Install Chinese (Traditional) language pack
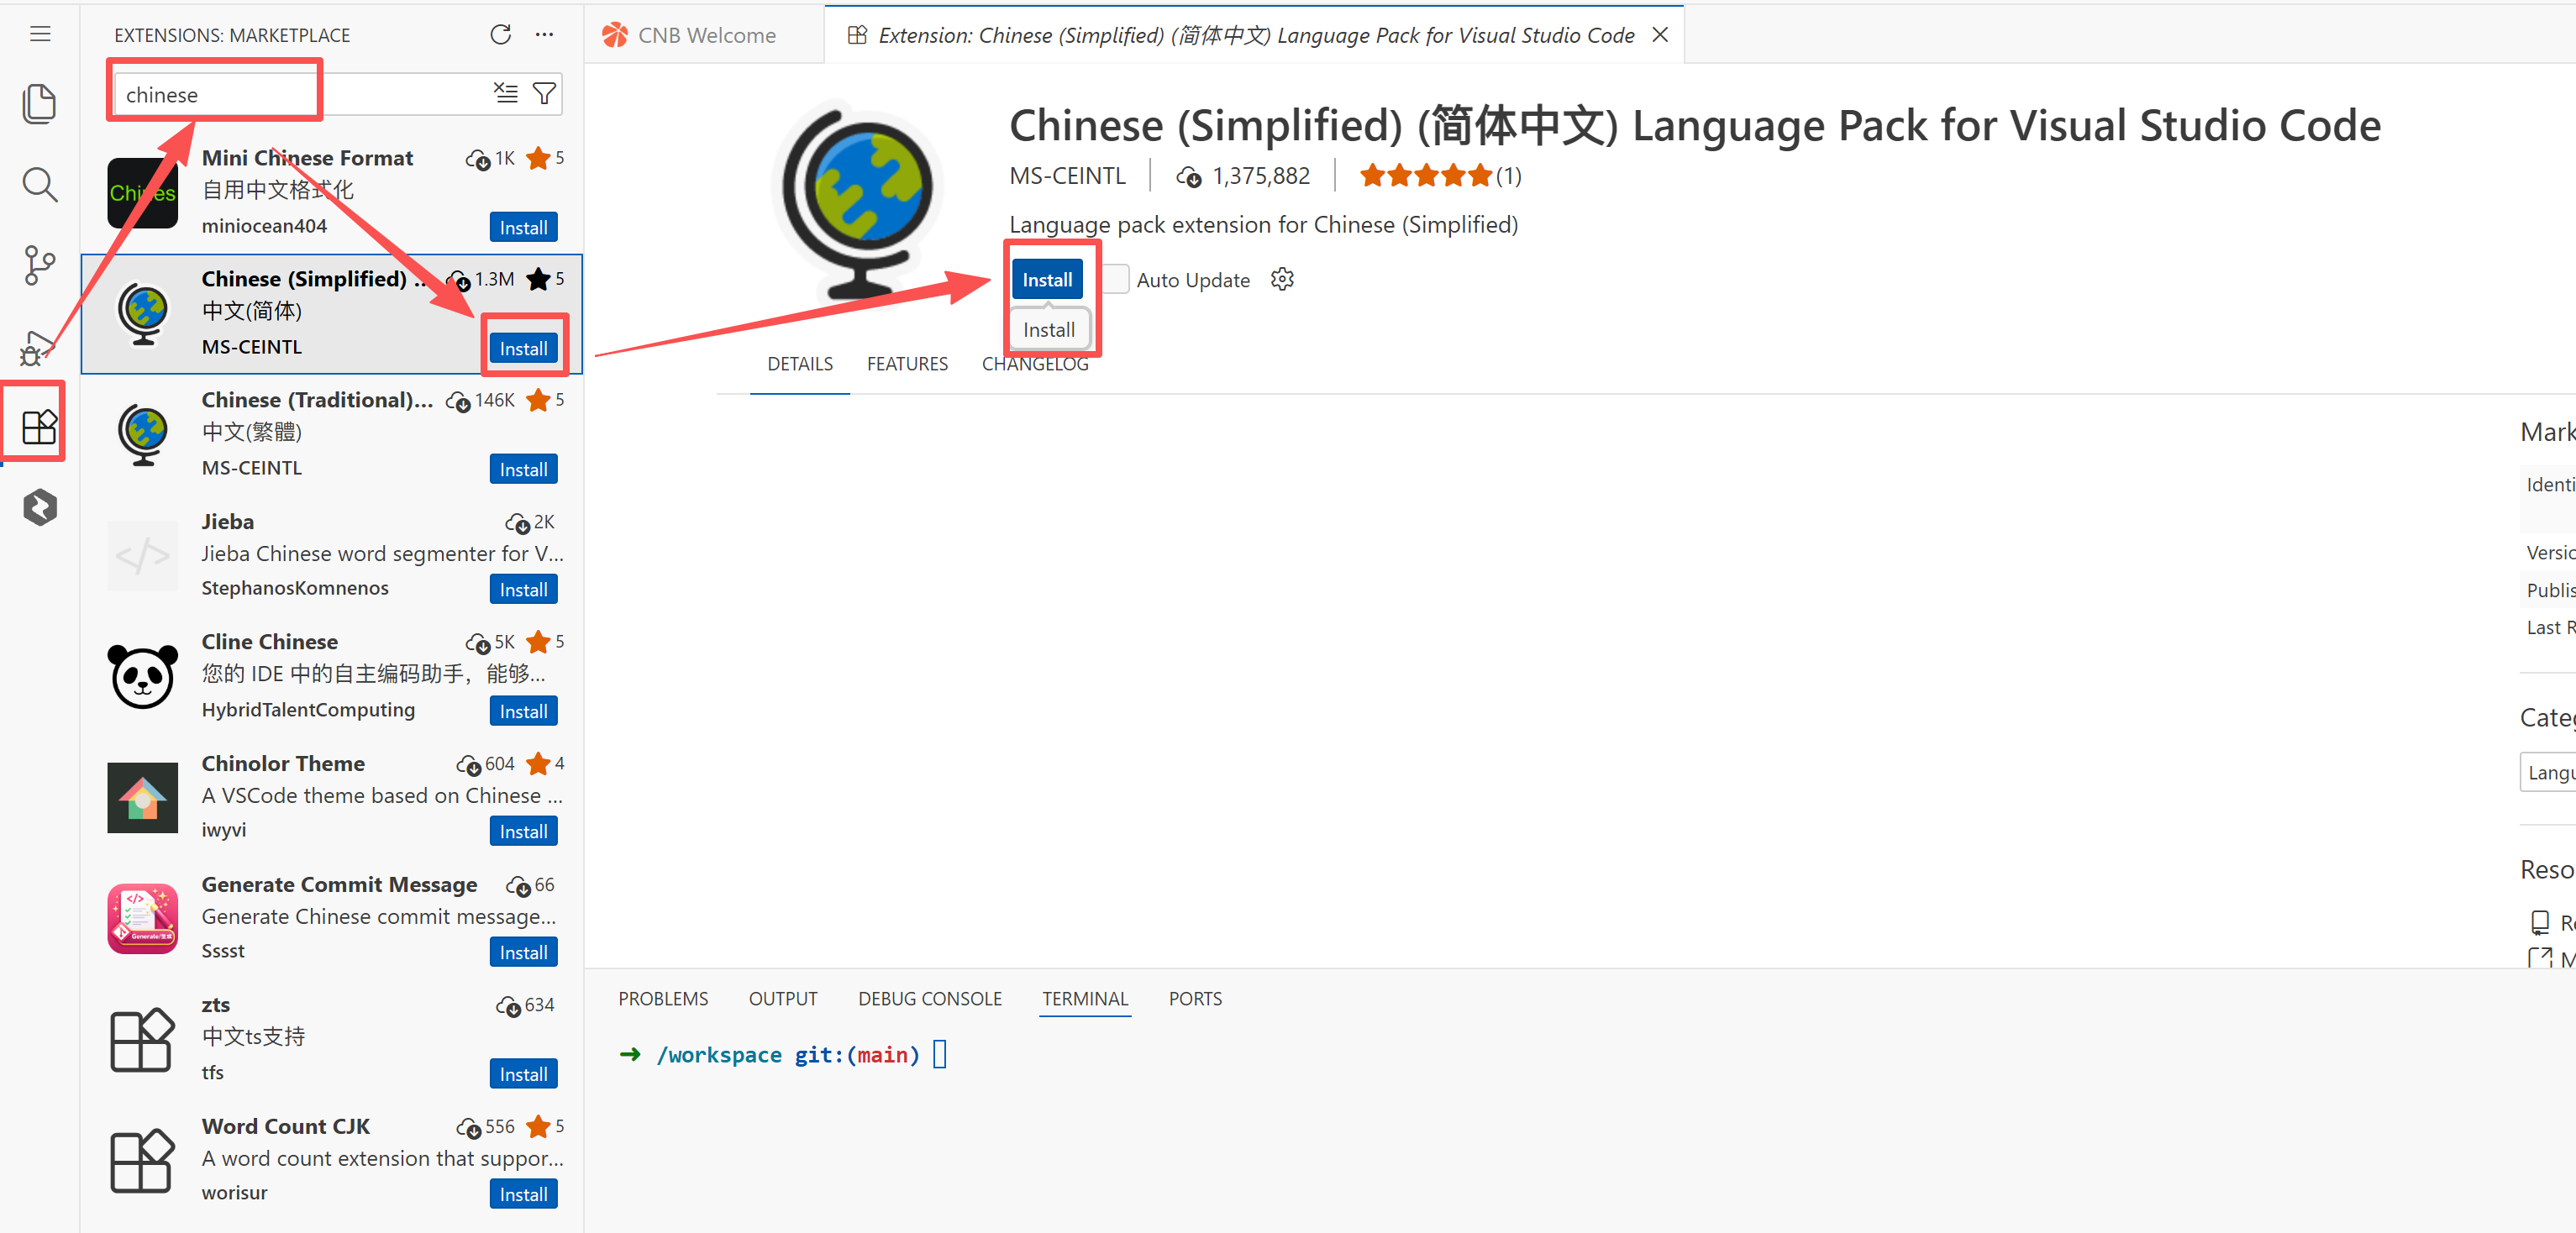The height and width of the screenshot is (1233, 2576). [523, 470]
